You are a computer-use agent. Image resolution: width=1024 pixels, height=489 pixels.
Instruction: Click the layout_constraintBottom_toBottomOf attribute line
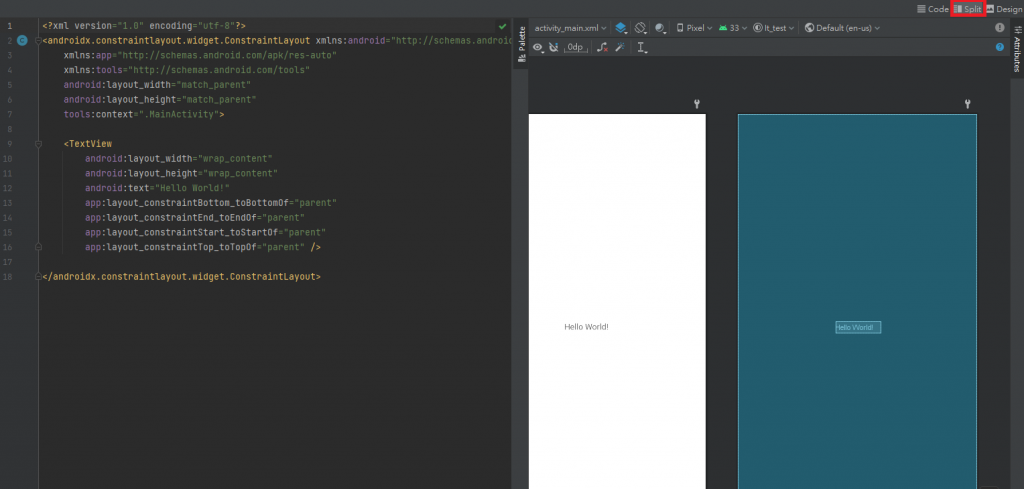pos(210,203)
